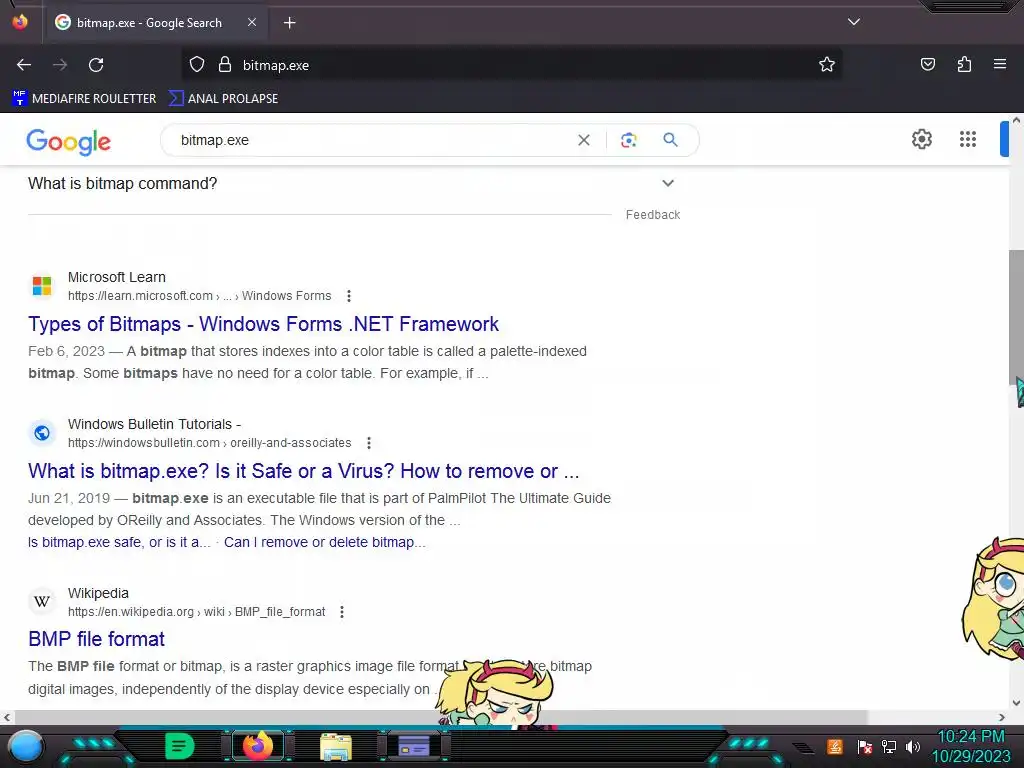Close the bitmap.exe Google Search tab
The image size is (1024, 768).
[252, 22]
